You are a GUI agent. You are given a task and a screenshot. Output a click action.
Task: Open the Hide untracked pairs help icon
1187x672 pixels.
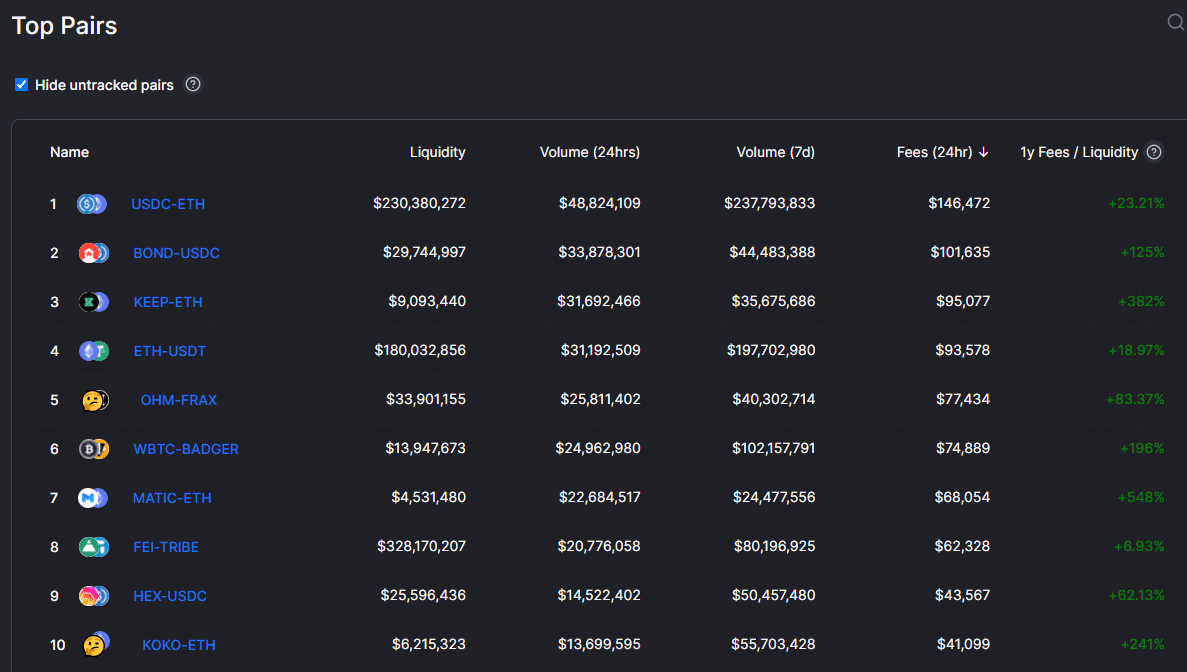[193, 84]
